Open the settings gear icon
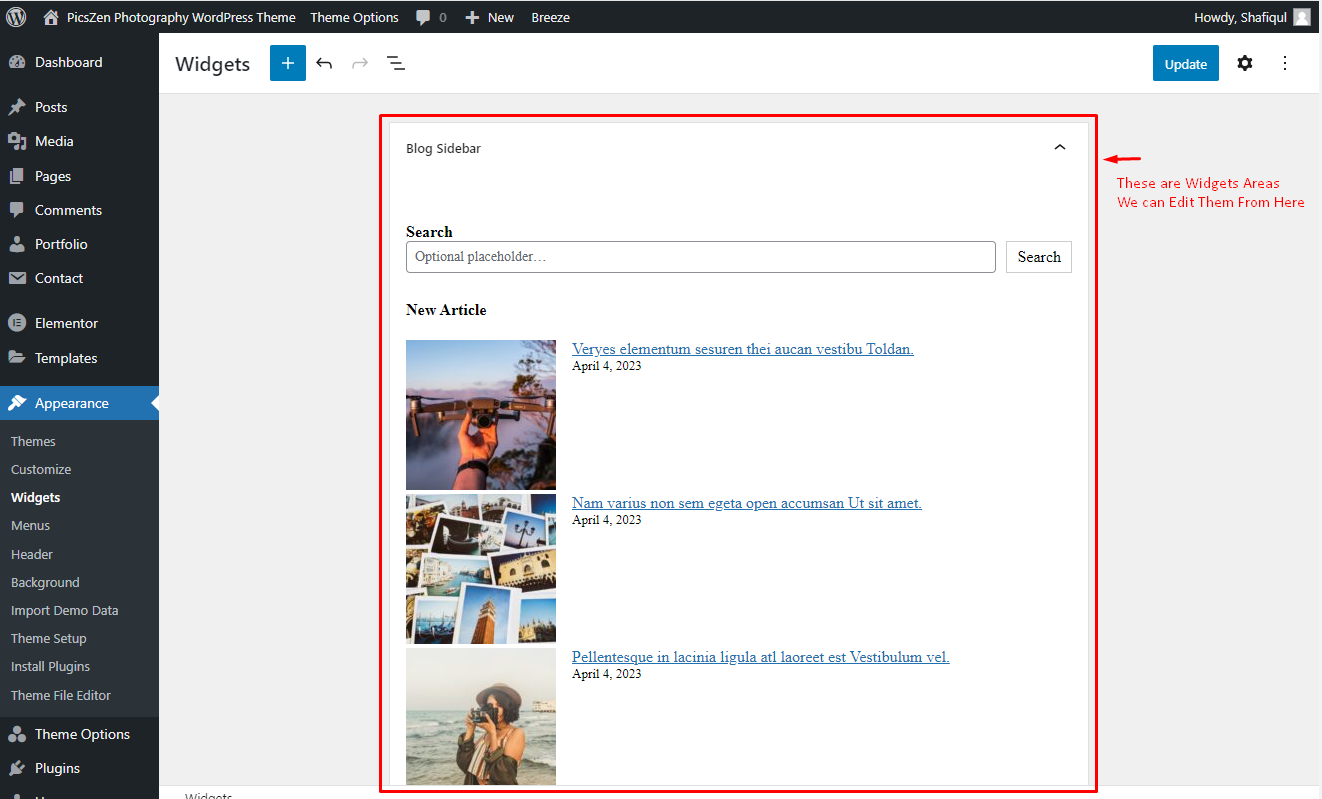 [x=1244, y=63]
